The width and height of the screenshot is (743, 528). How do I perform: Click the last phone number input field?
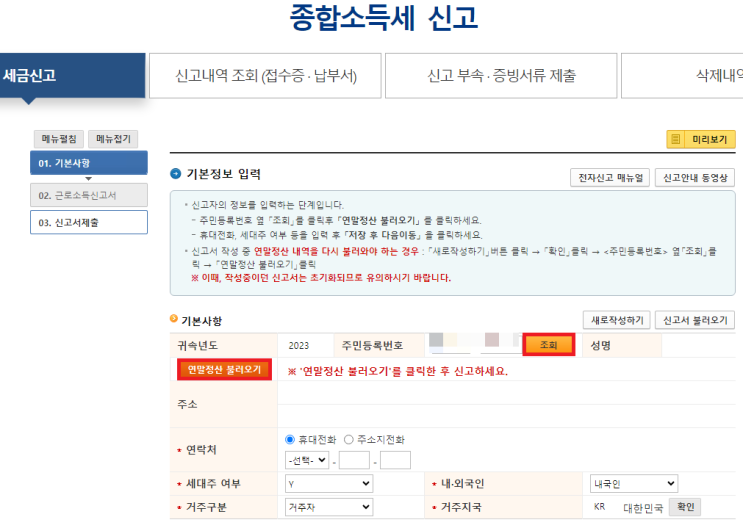pos(395,460)
